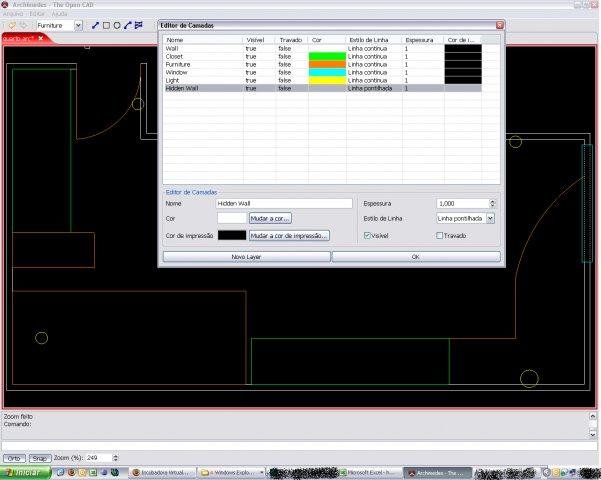Open the Estilo de Linha dropdown
The image size is (601, 480).
pyautogui.click(x=490, y=217)
